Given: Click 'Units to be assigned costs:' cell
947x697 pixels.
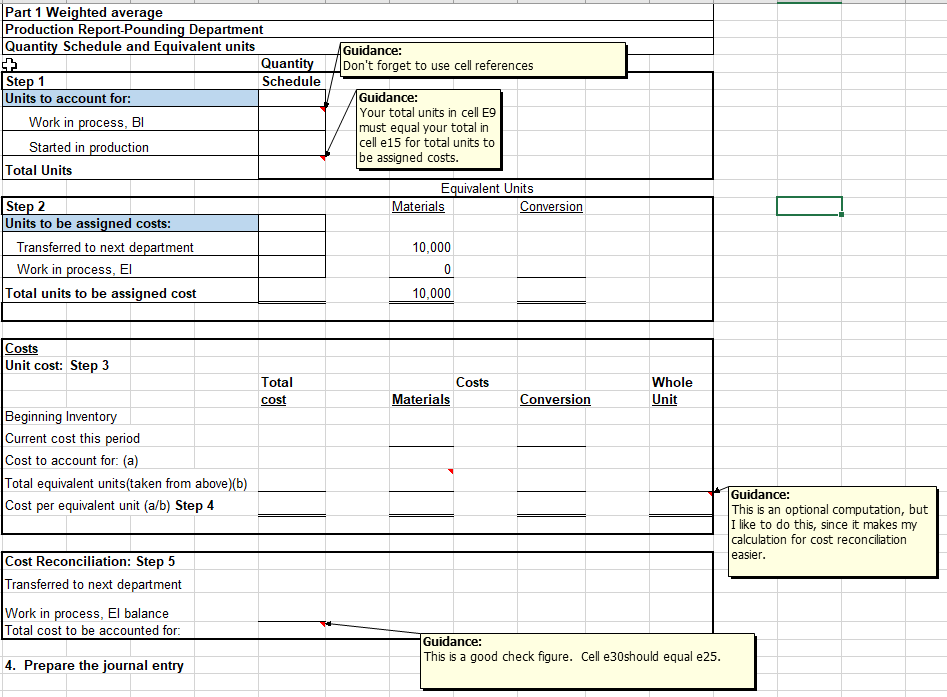Looking at the screenshot, I should tap(130, 223).
